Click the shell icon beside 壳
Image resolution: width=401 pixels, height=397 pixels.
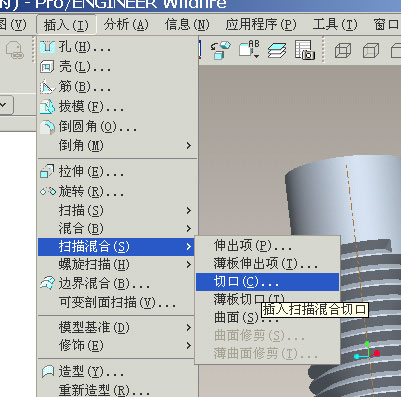(x=47, y=67)
